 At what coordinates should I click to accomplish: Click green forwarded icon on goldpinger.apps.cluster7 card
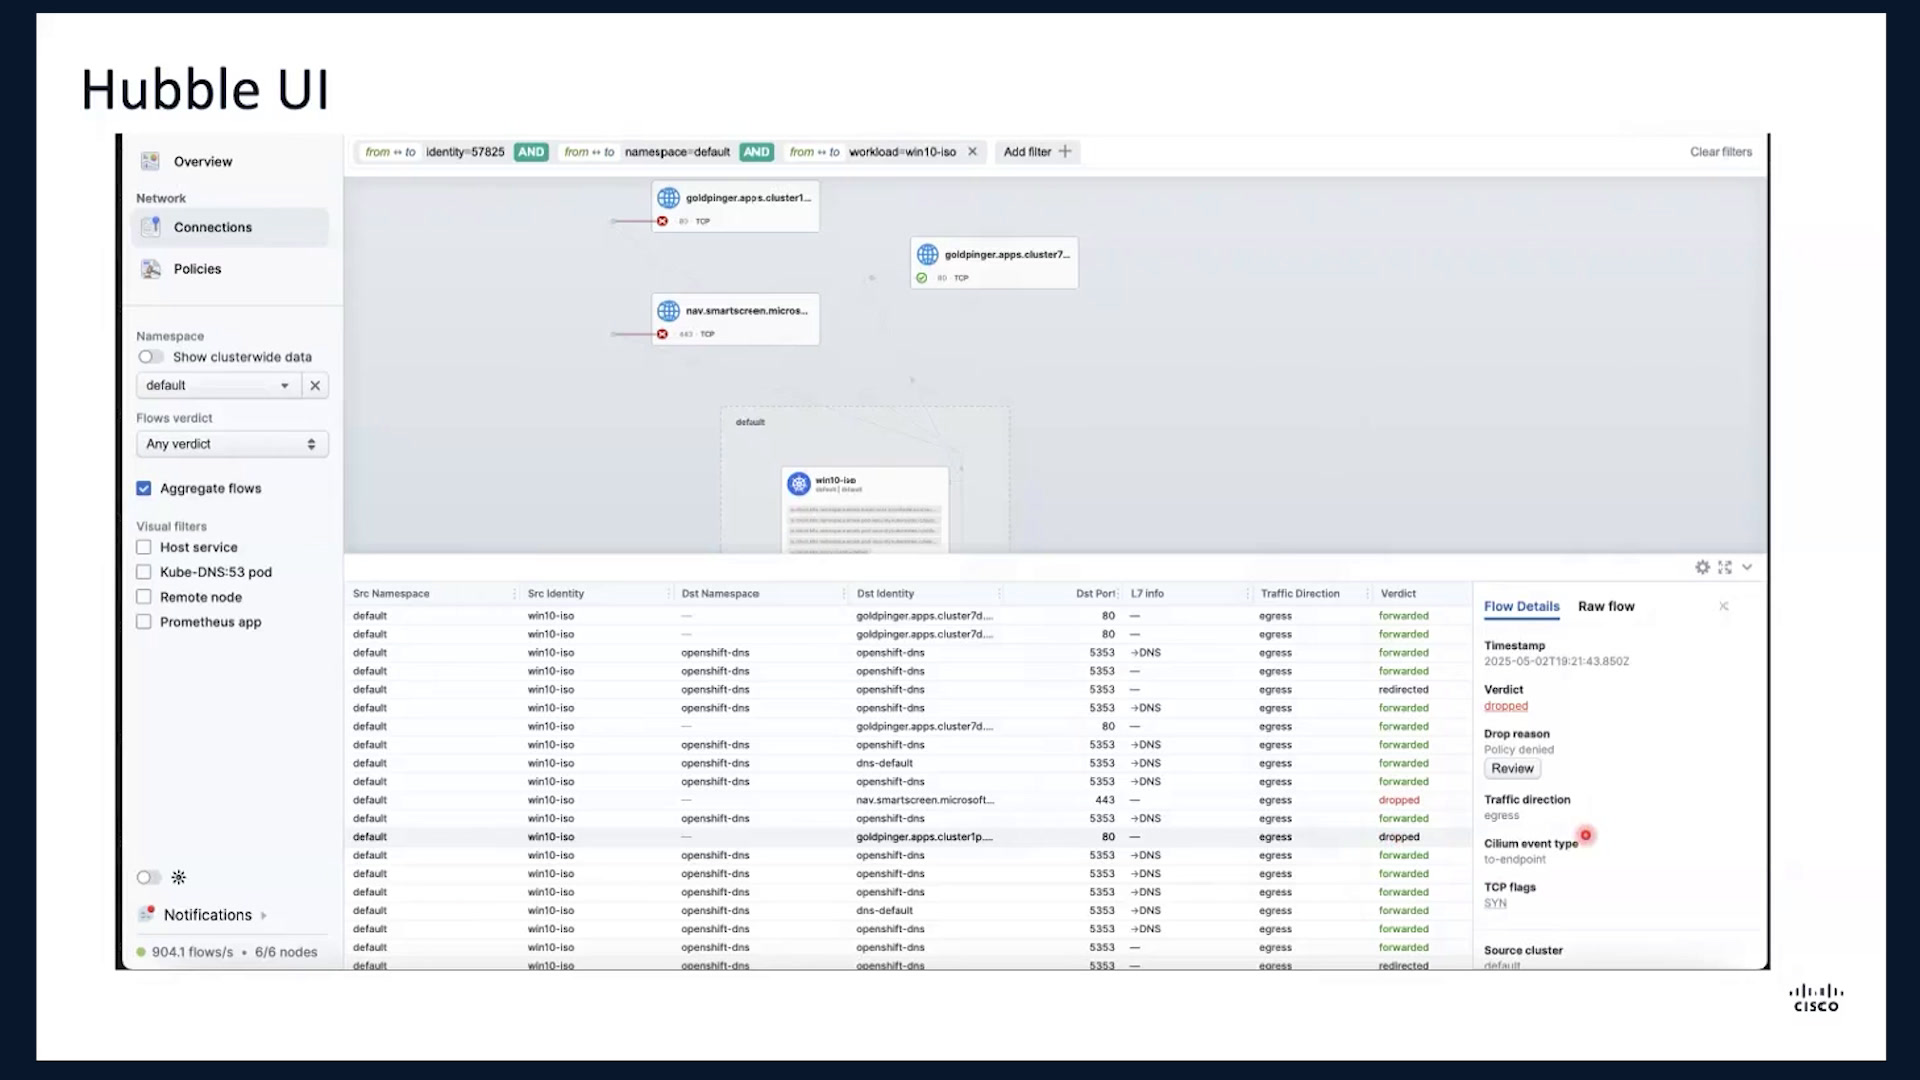921,278
